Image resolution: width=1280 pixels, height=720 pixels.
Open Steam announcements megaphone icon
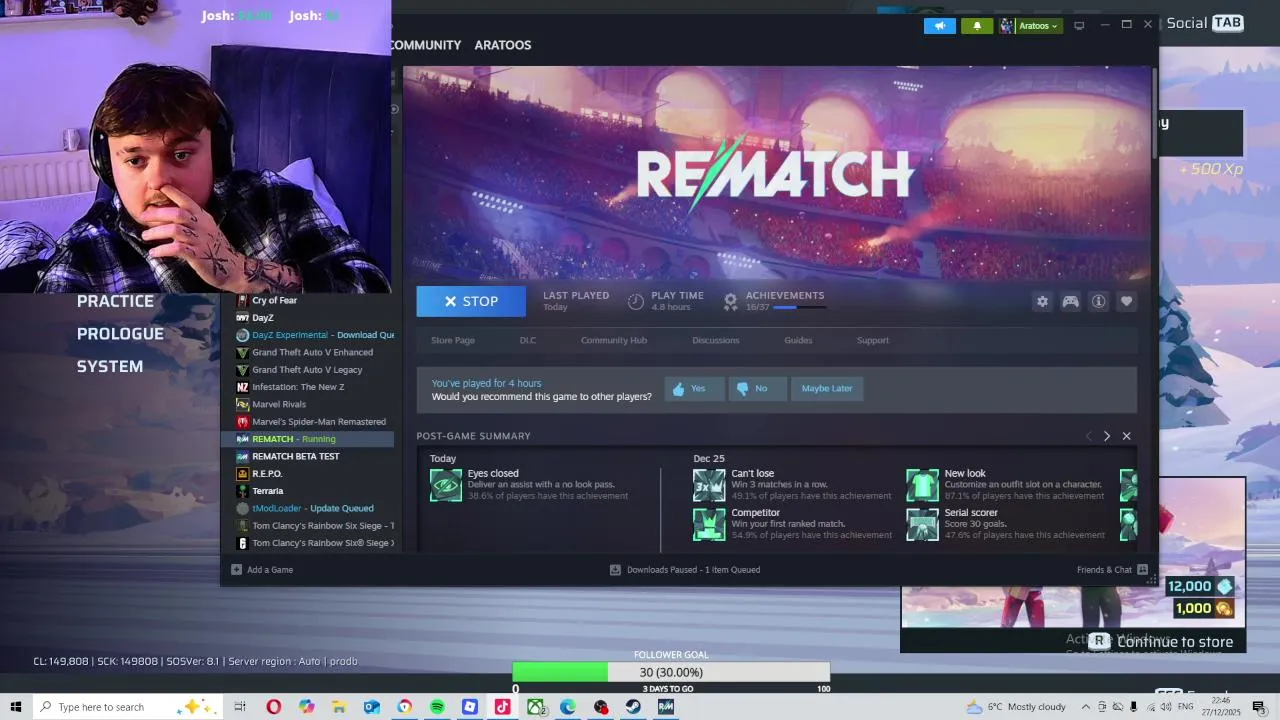(939, 26)
